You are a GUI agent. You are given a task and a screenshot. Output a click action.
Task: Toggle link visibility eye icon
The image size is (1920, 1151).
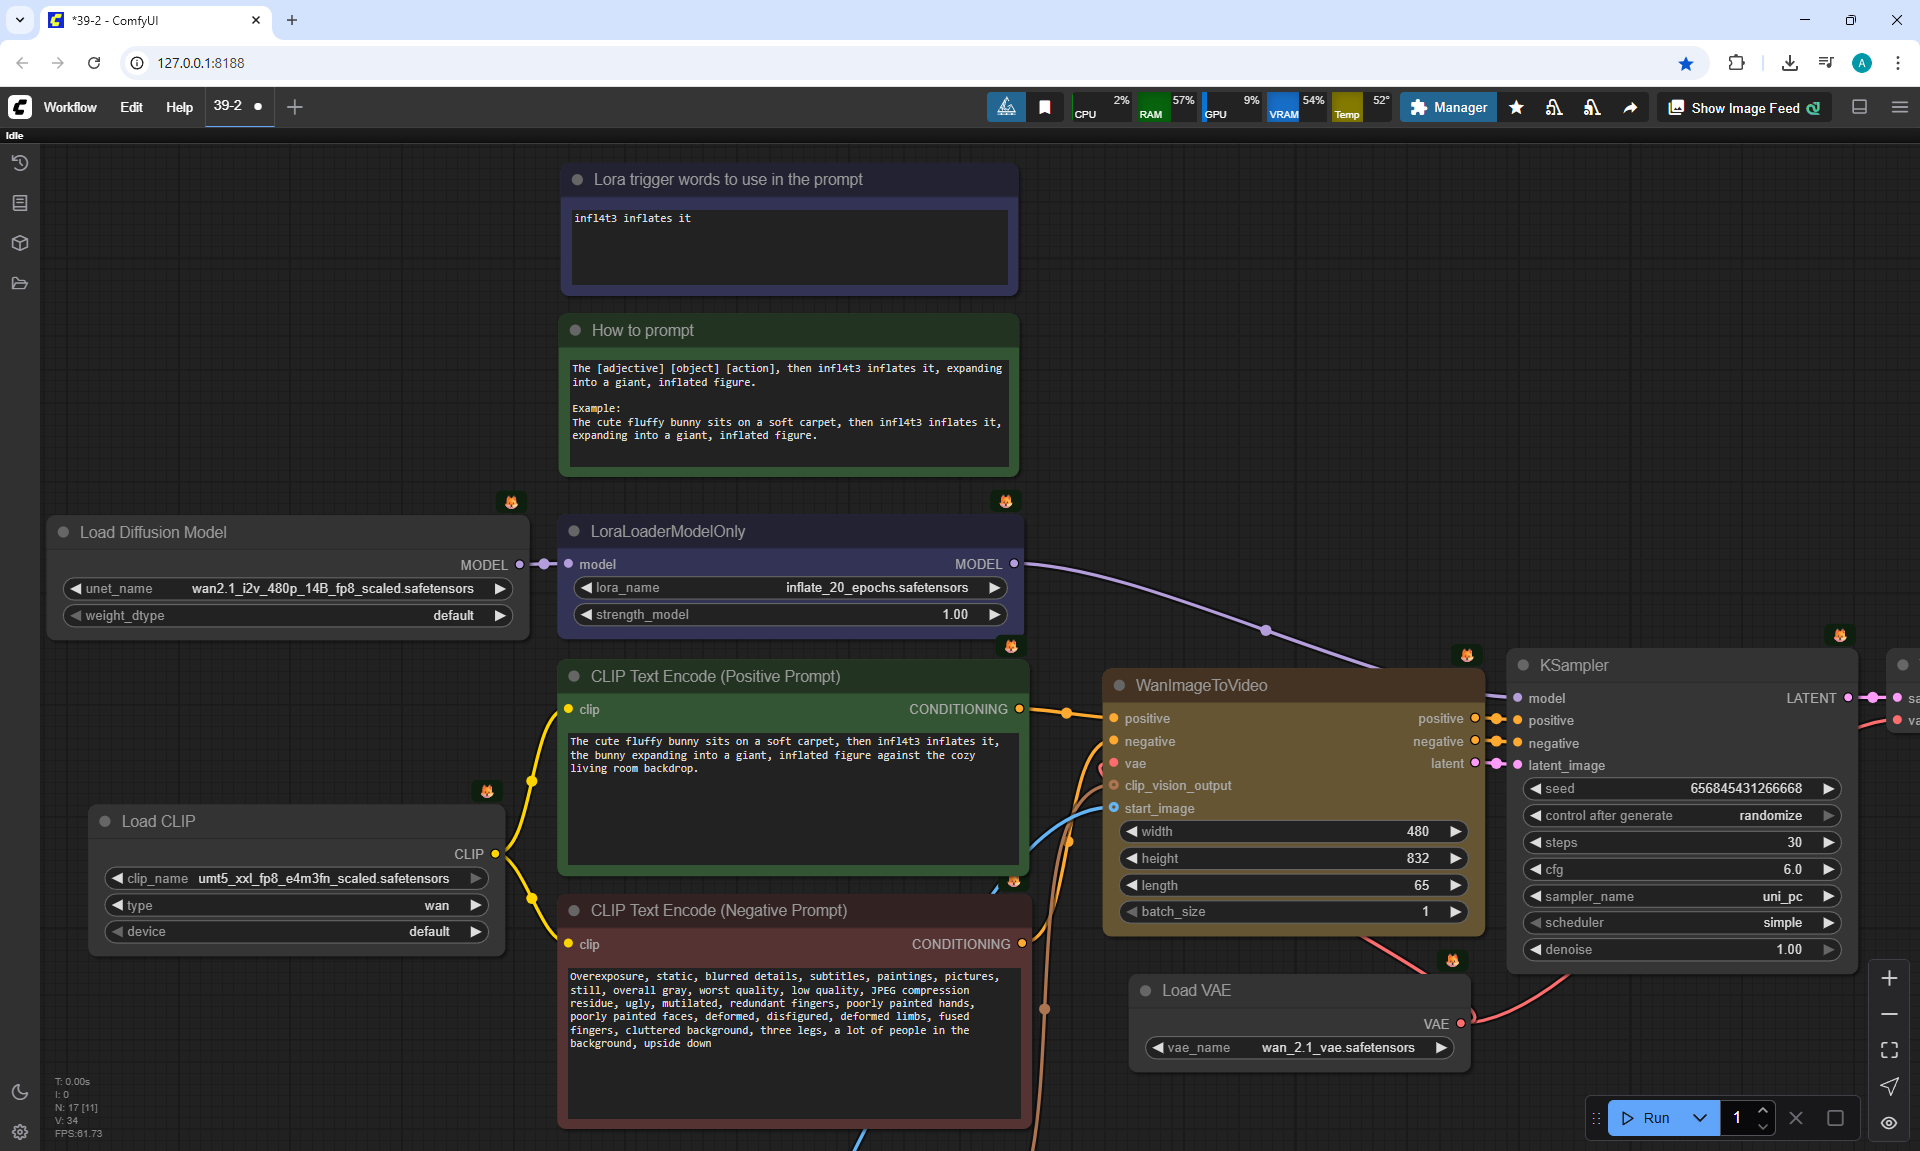pos(1889,1122)
